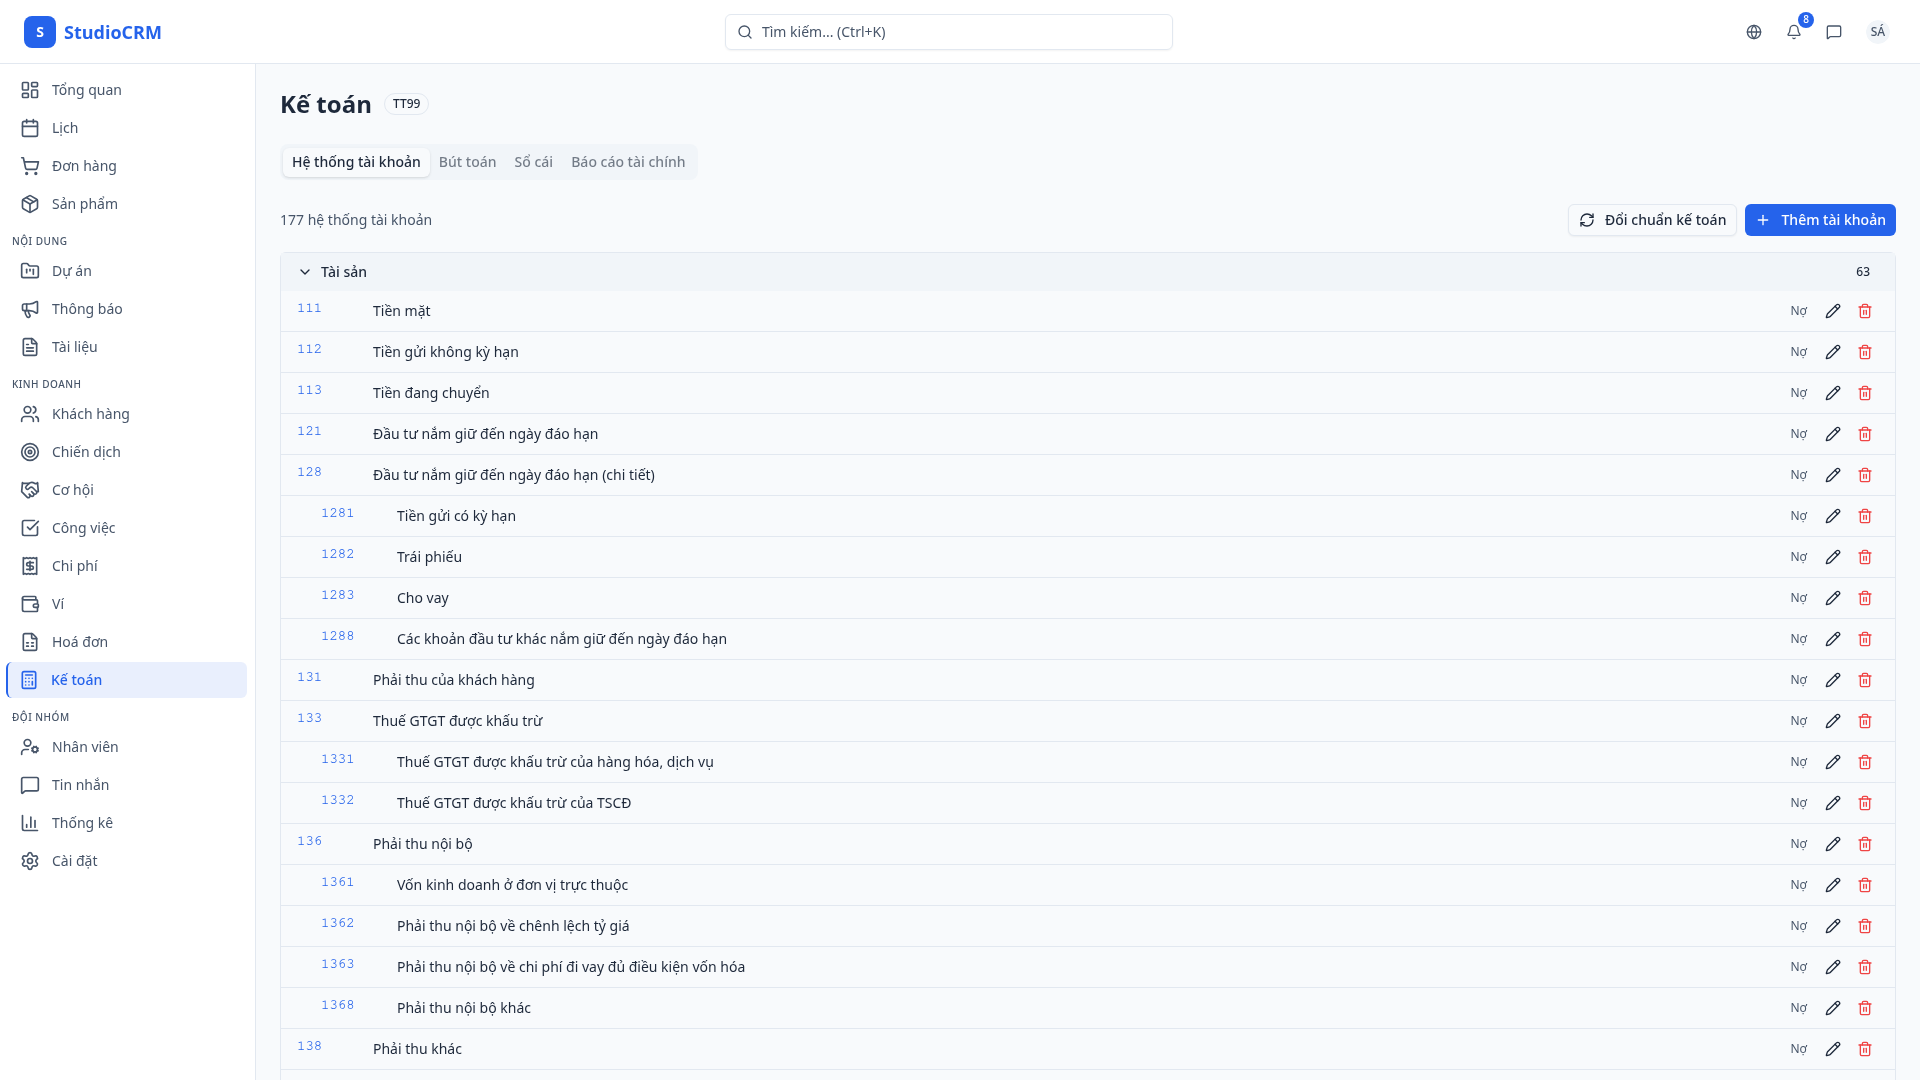Collapse the Tài sản group
The width and height of the screenshot is (1920, 1080).
[x=305, y=272]
